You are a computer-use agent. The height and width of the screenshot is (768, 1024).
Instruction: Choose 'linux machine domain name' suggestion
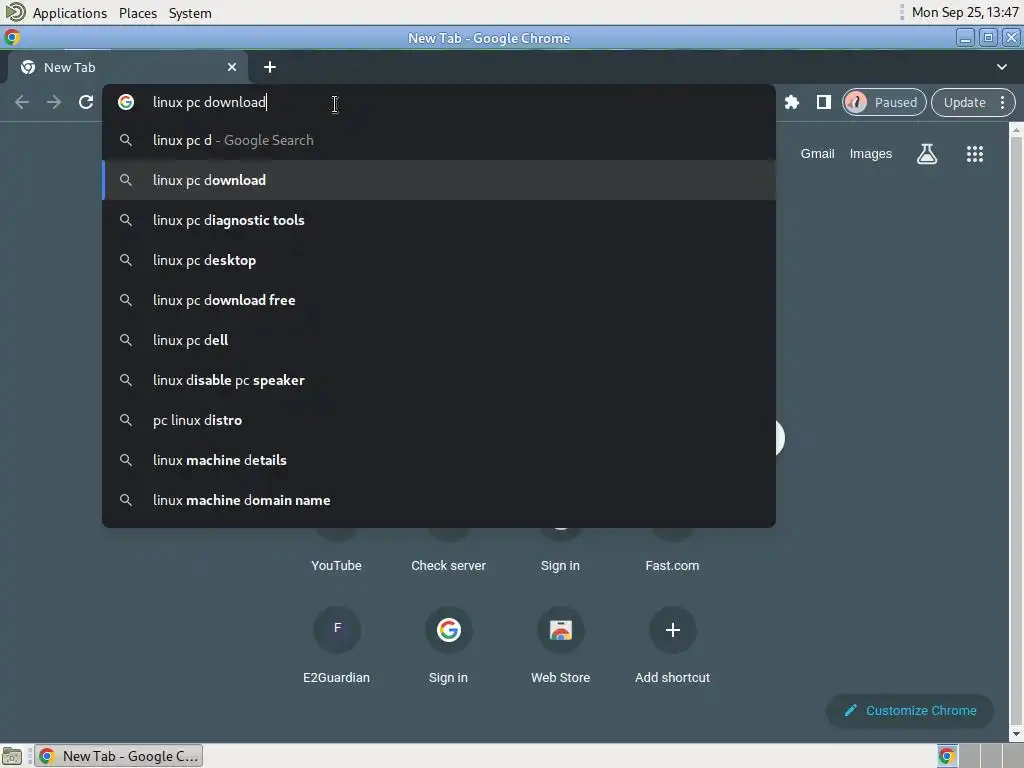tap(439, 500)
